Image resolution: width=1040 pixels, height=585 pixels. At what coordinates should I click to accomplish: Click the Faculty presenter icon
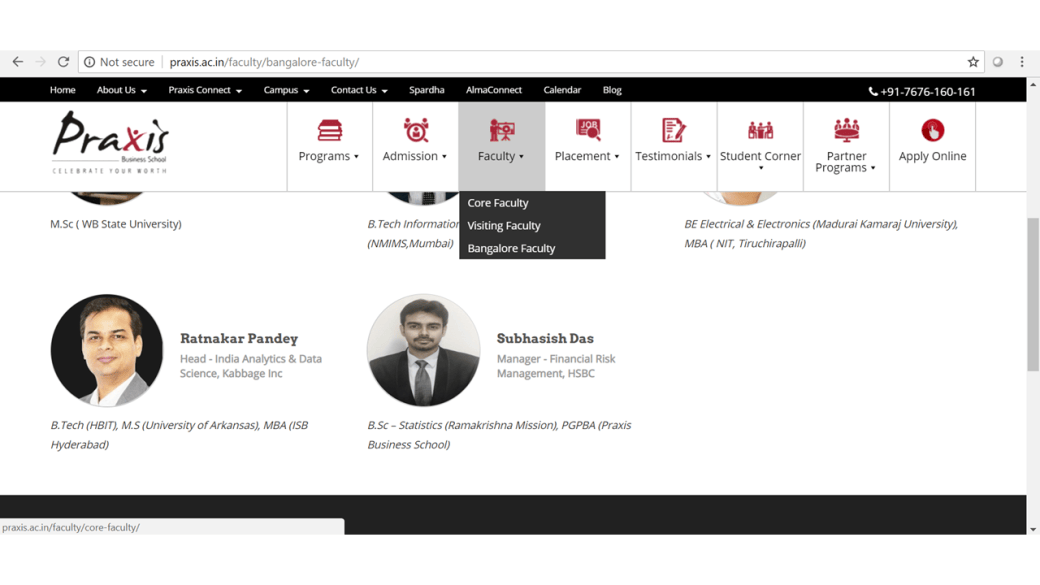click(x=502, y=130)
